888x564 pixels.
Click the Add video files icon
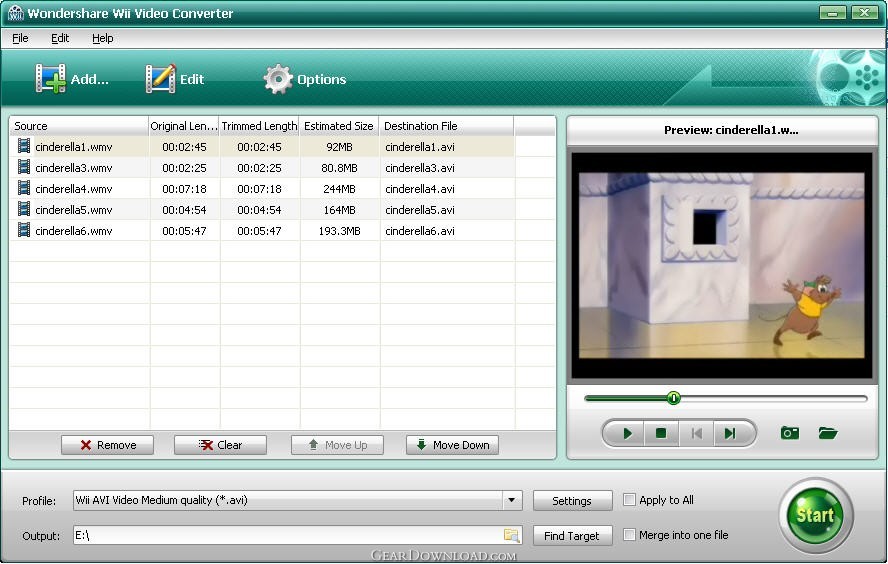pyautogui.click(x=50, y=78)
